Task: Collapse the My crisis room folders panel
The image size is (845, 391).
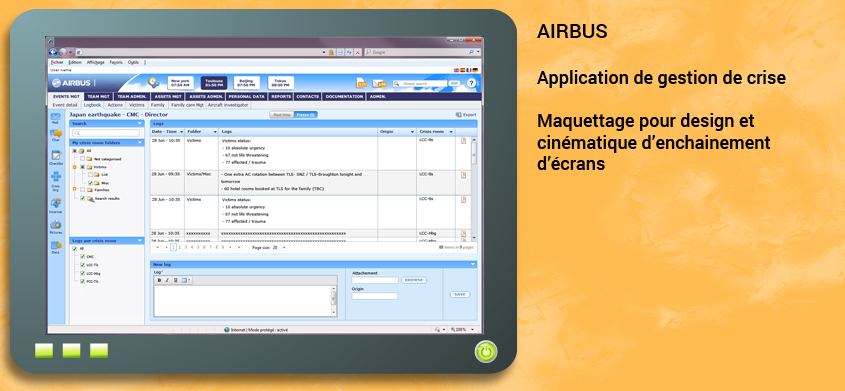Action: (140, 143)
